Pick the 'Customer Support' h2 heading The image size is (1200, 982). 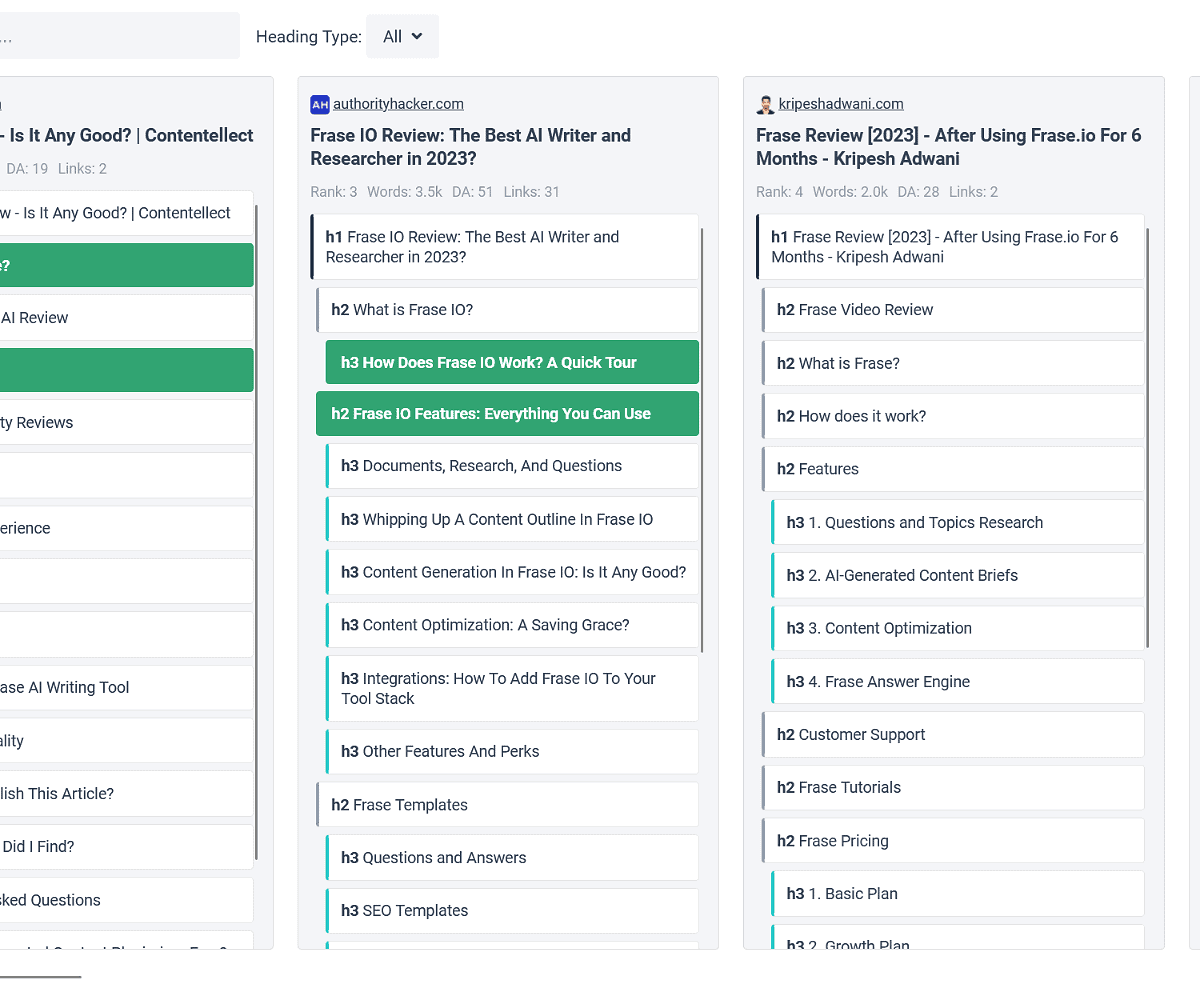pyautogui.click(x=953, y=735)
